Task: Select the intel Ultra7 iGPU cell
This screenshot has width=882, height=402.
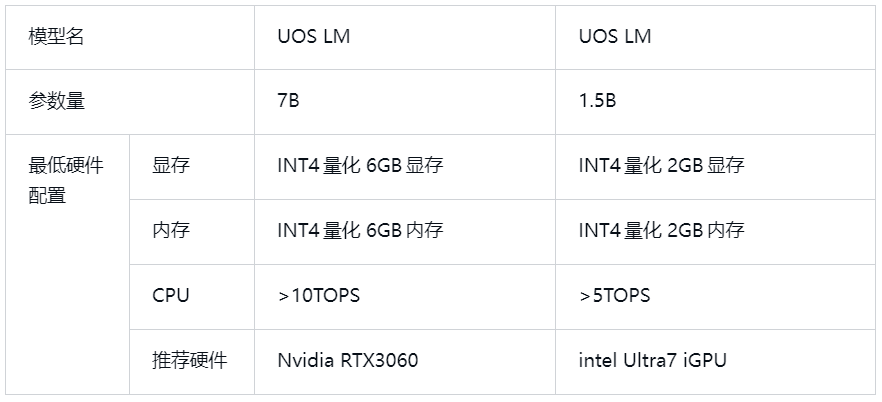Action: tap(653, 360)
